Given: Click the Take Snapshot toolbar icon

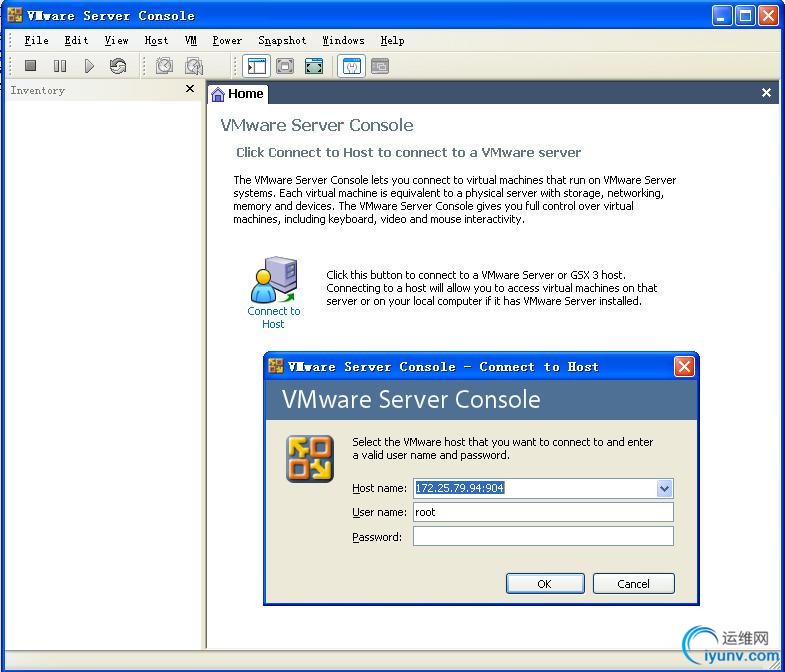Looking at the screenshot, I should (164, 66).
